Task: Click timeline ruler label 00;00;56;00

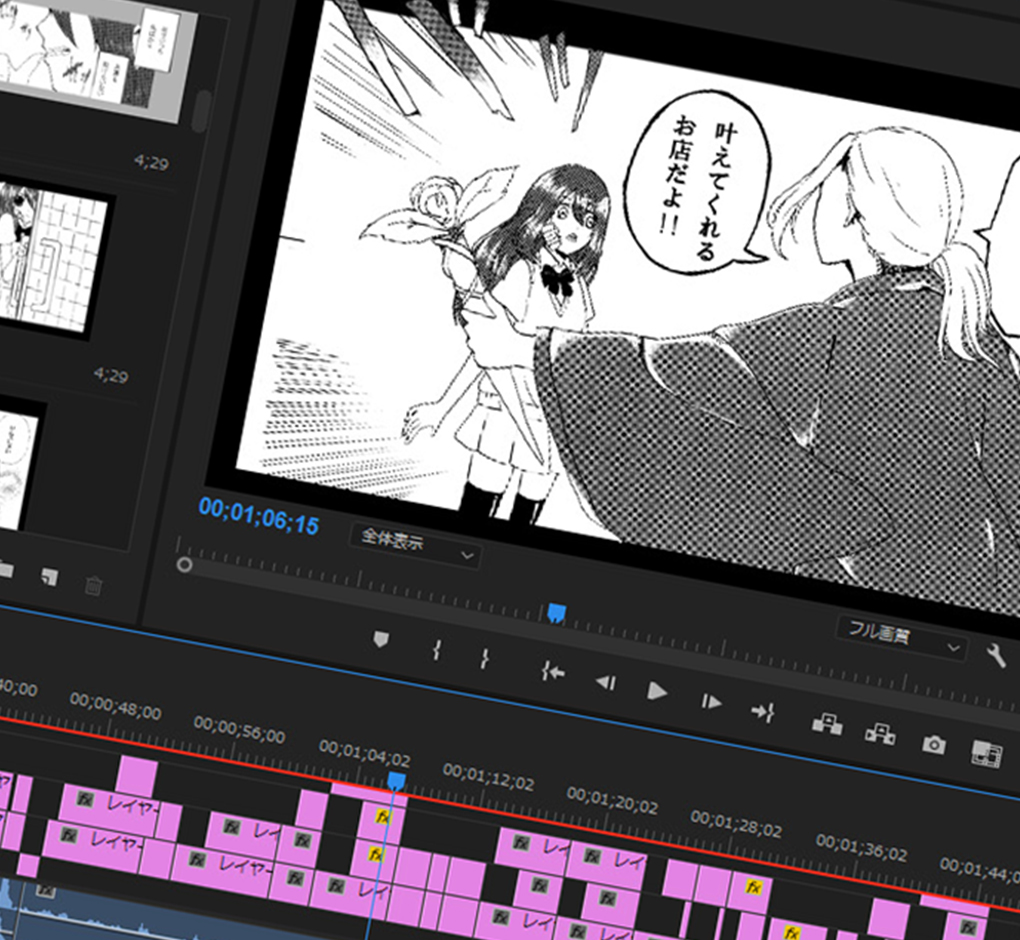Action: (239, 730)
